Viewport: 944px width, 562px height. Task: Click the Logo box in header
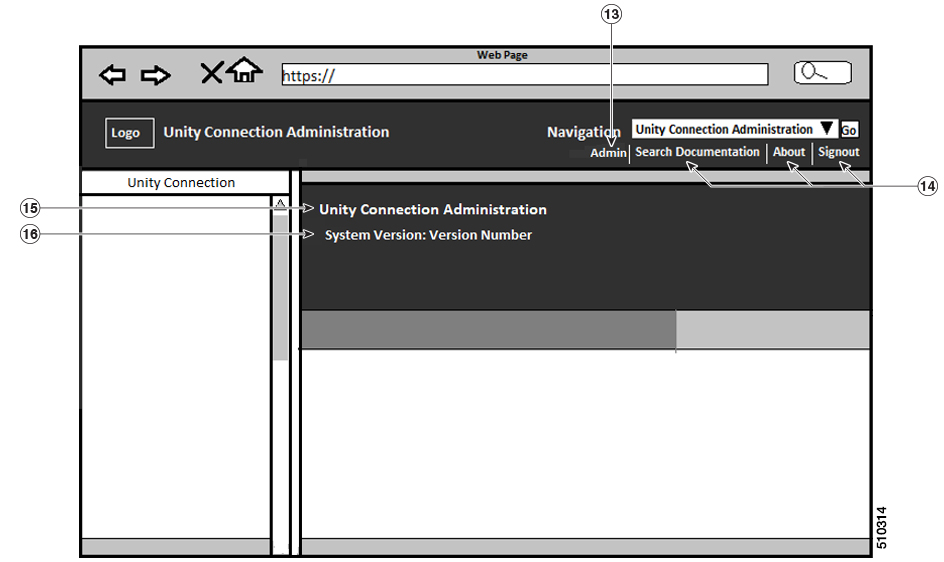click(x=129, y=133)
